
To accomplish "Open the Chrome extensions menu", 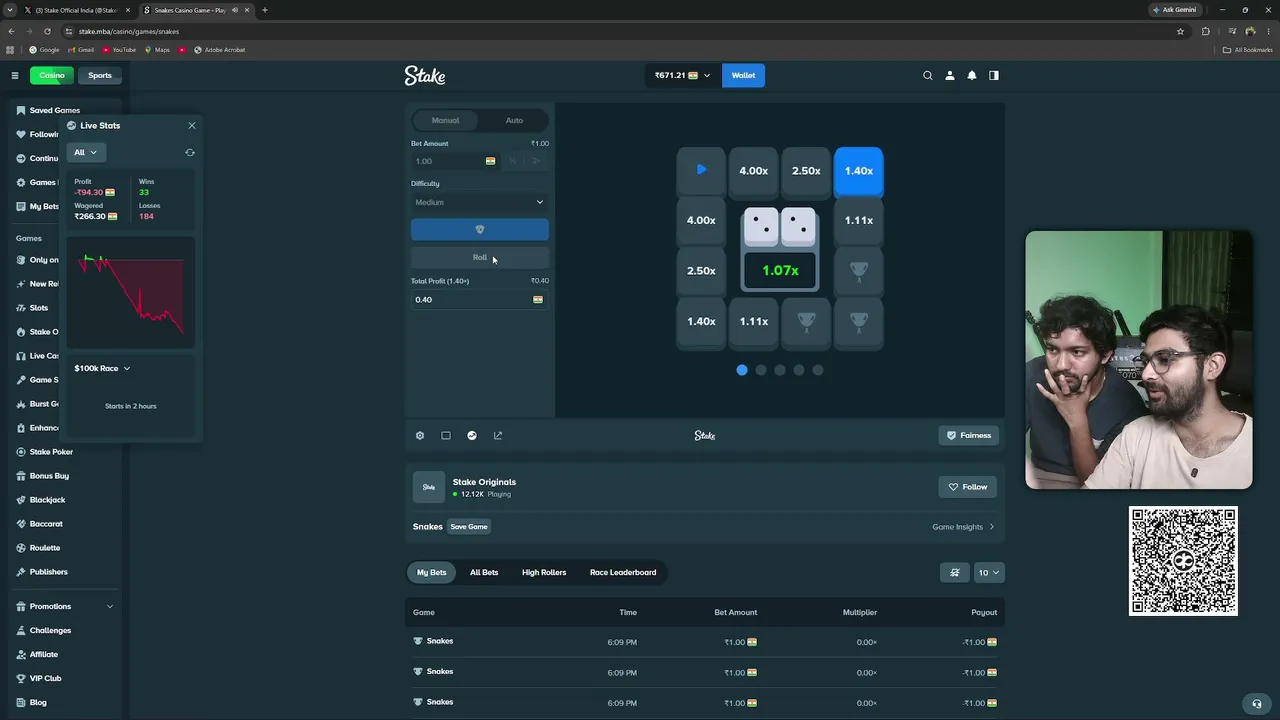I will point(1205,31).
